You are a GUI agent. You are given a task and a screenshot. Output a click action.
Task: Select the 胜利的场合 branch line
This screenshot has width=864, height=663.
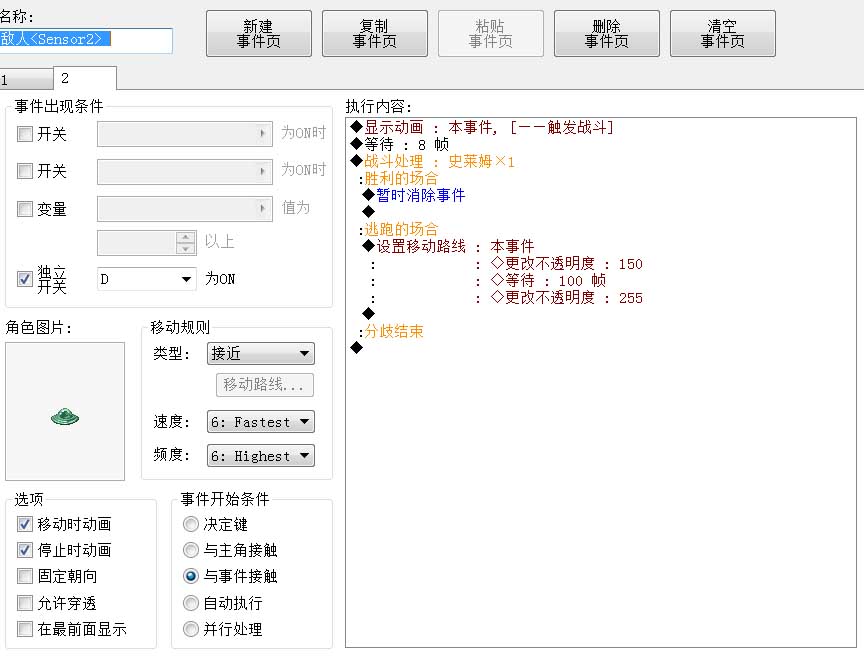(398, 179)
